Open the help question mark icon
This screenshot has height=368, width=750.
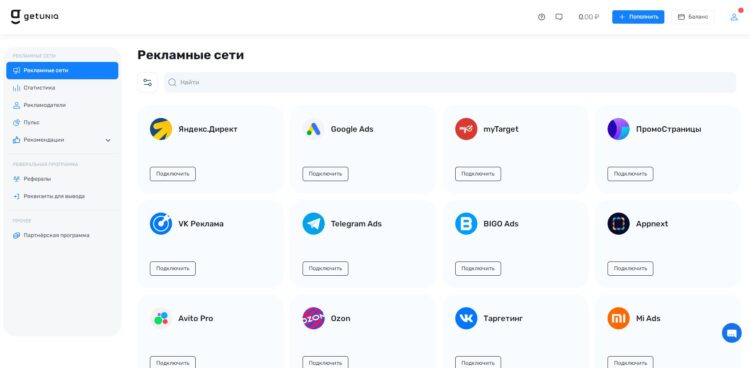(541, 17)
